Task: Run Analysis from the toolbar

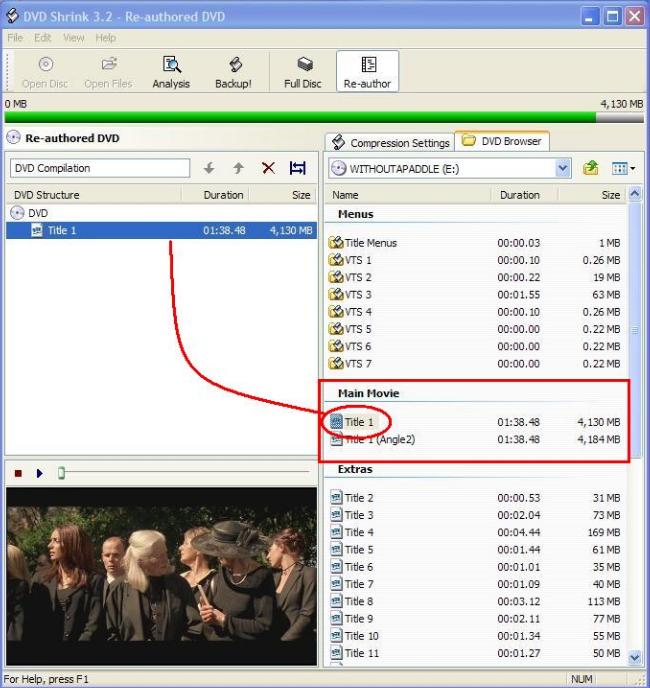Action: (171, 72)
